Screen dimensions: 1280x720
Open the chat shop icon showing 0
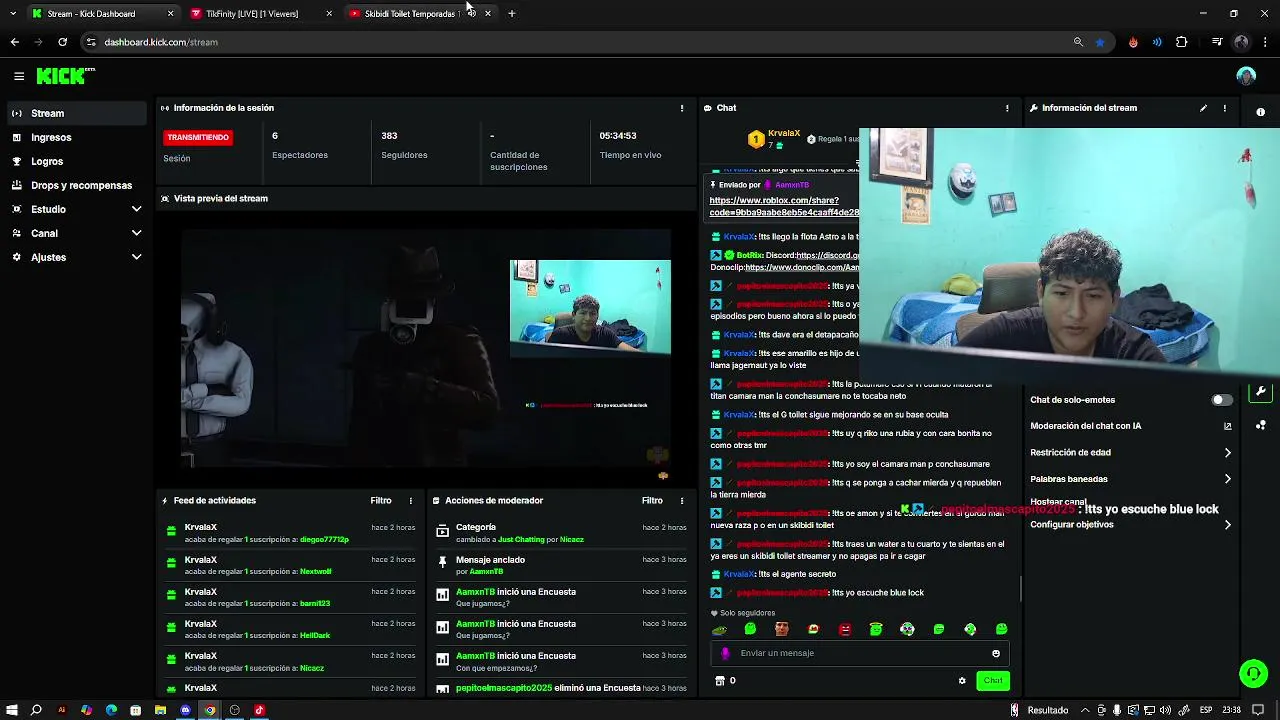click(725, 681)
